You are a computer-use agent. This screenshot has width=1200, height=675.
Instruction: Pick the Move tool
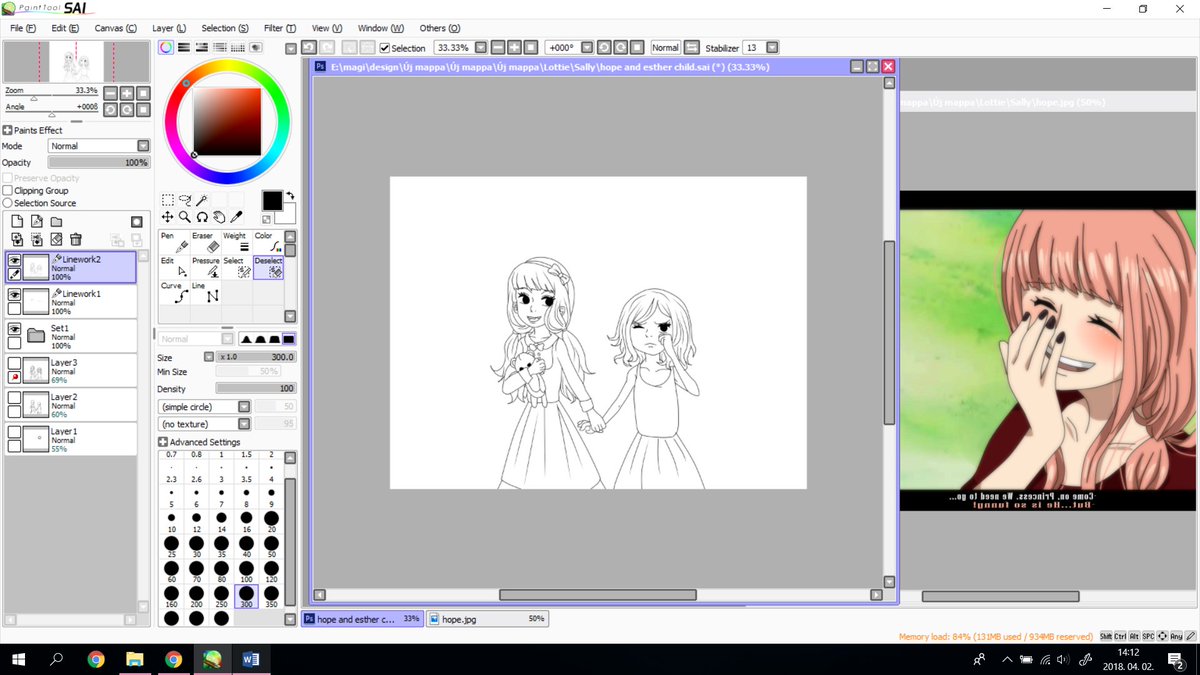167,216
